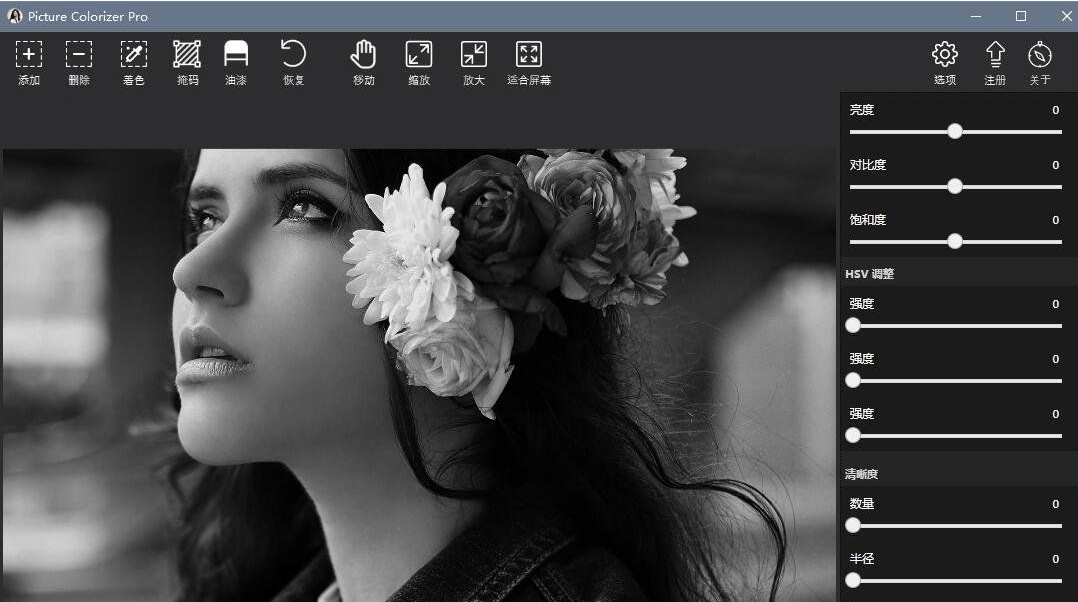Click the black-and-white portrait image canvas
This screenshot has width=1078, height=602.
pos(419,375)
